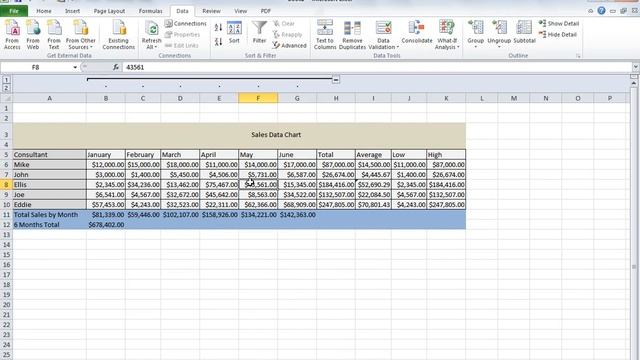This screenshot has width=640, height=360.
Task: Click Group outline icon
Action: [476, 33]
